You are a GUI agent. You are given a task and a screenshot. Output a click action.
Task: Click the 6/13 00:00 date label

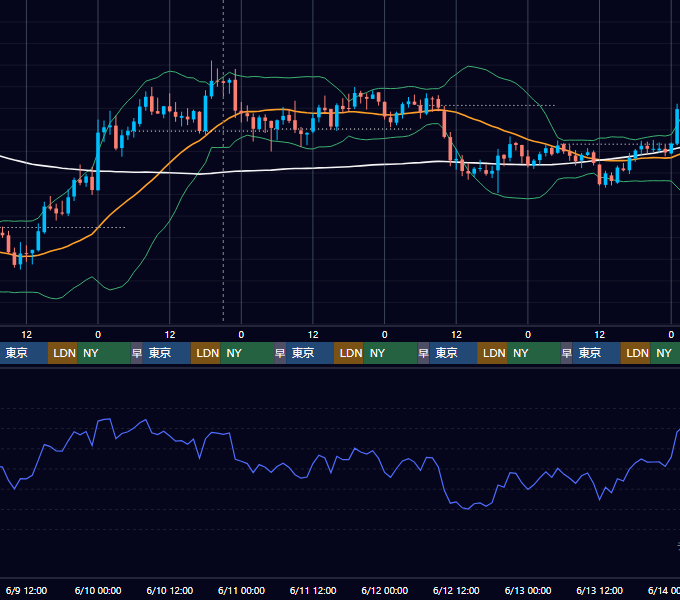[528, 590]
